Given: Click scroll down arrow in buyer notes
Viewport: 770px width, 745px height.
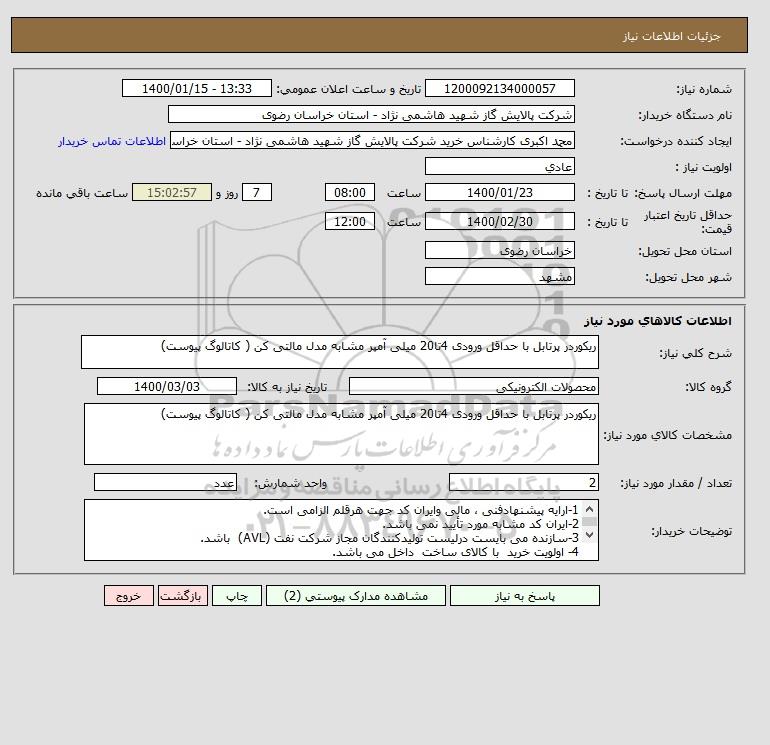Looking at the screenshot, I should coord(590,534).
